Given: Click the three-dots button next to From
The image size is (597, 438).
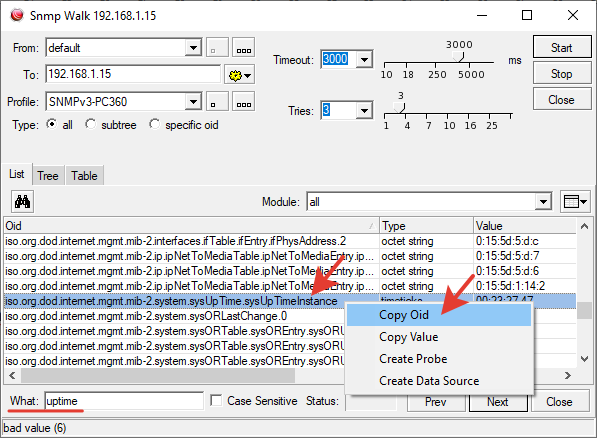Looking at the screenshot, I should 244,48.
